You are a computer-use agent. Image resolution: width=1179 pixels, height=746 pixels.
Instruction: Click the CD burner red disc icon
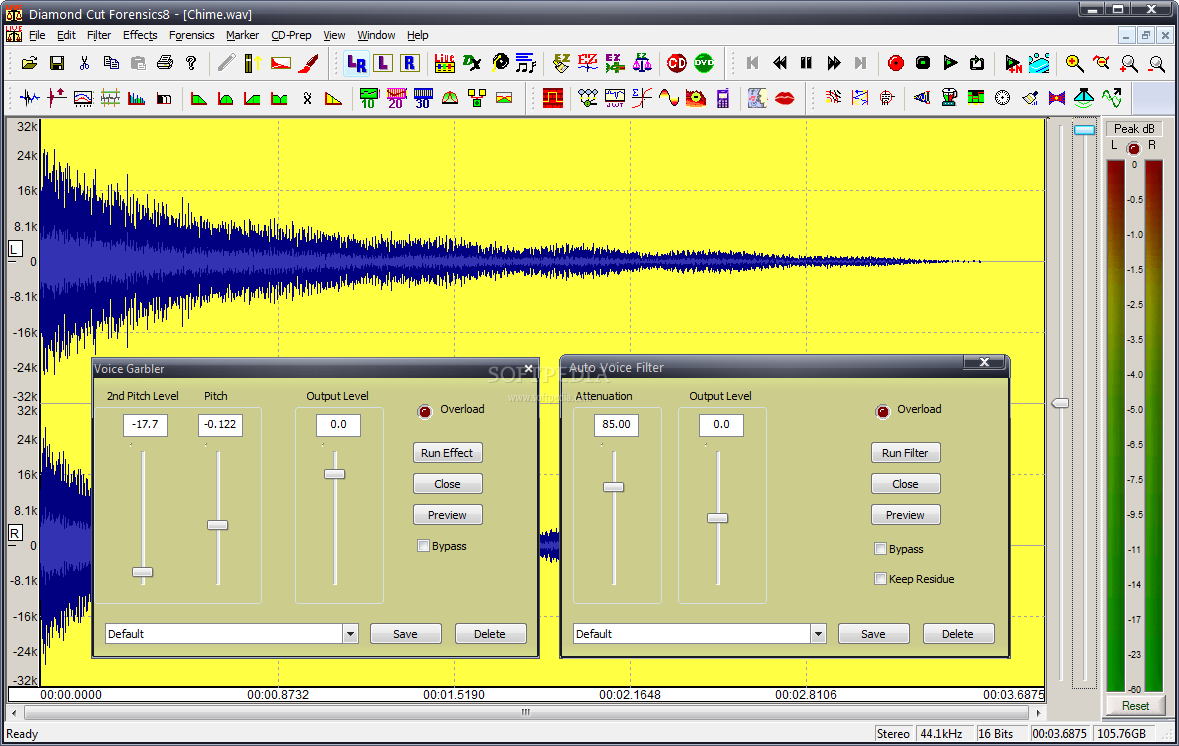point(677,63)
